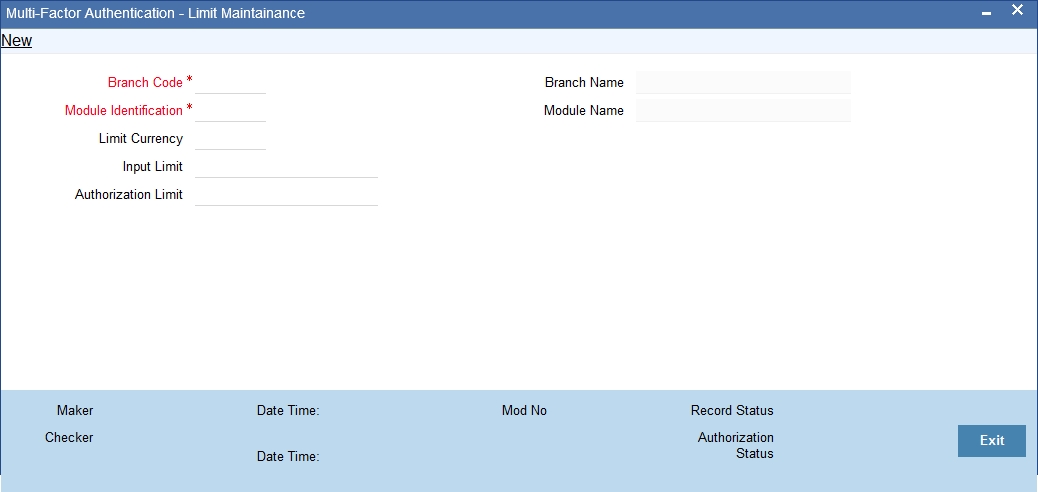1038x492 pixels.
Task: Click the Limit Currency label
Action: coord(141,138)
